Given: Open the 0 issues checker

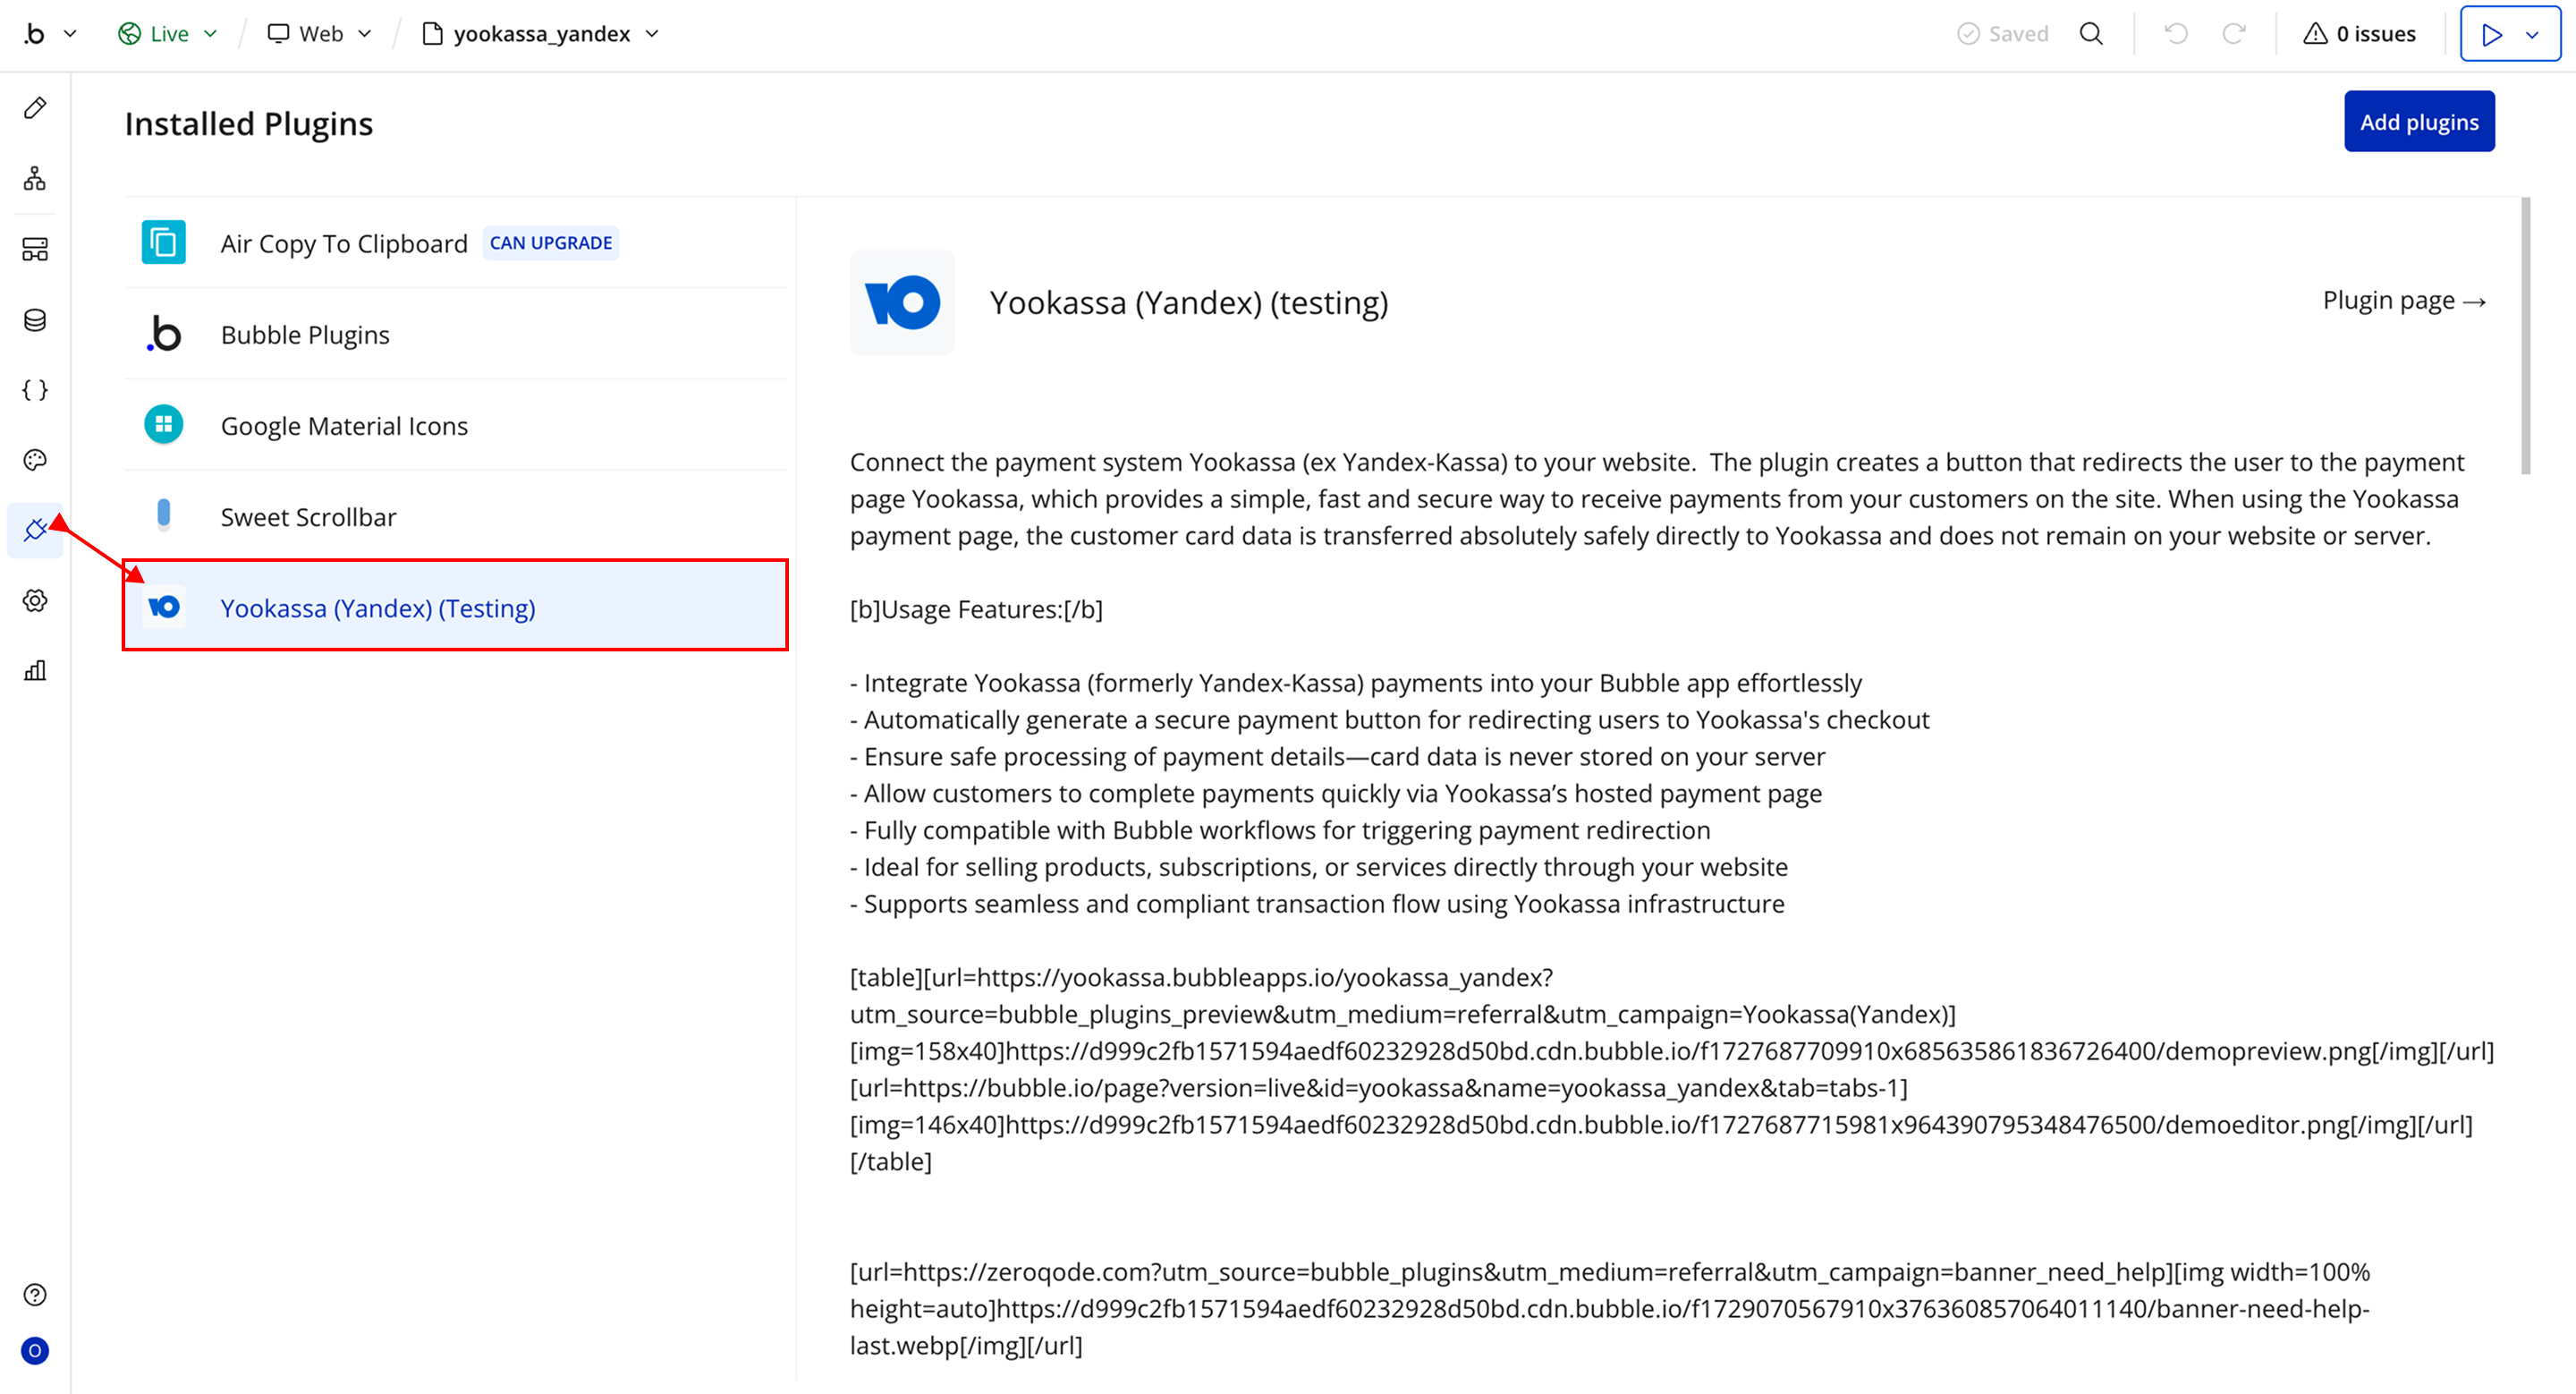Looking at the screenshot, I should 2359,34.
